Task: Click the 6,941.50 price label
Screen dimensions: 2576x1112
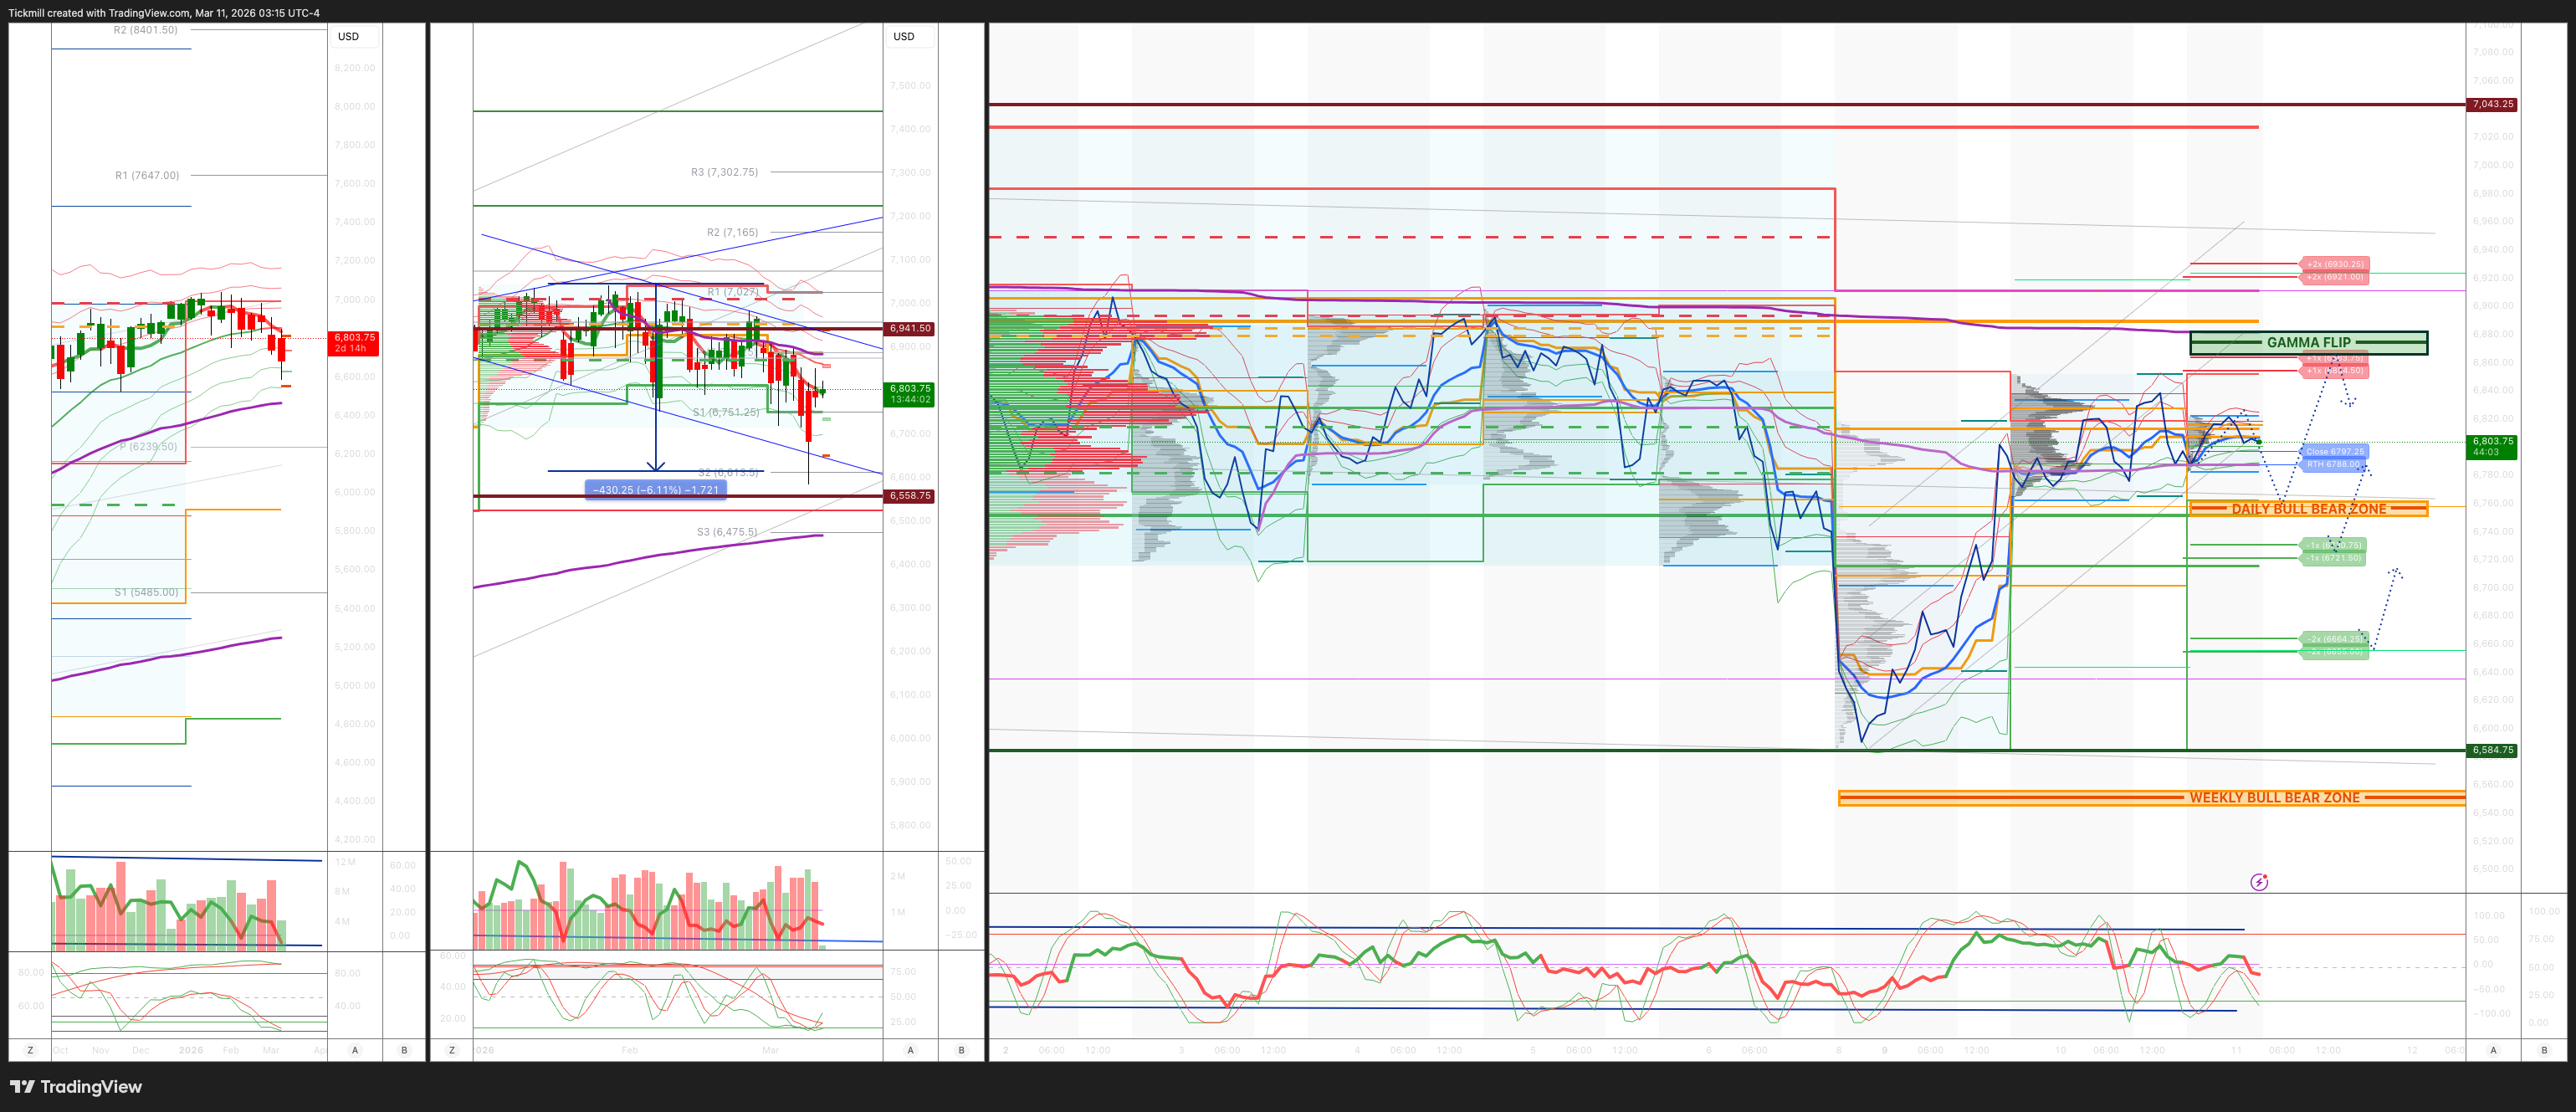Action: point(909,328)
